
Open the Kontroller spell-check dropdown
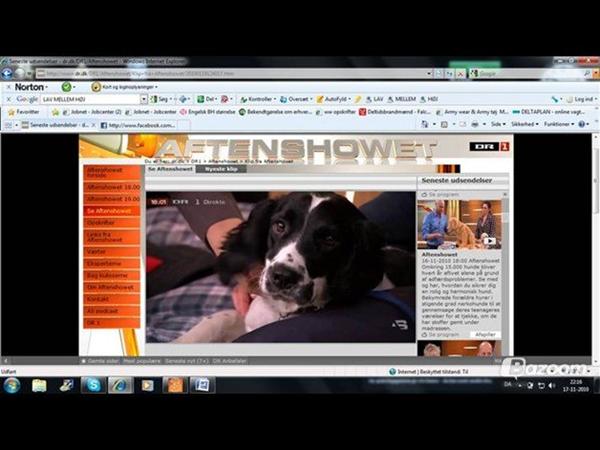click(258, 99)
